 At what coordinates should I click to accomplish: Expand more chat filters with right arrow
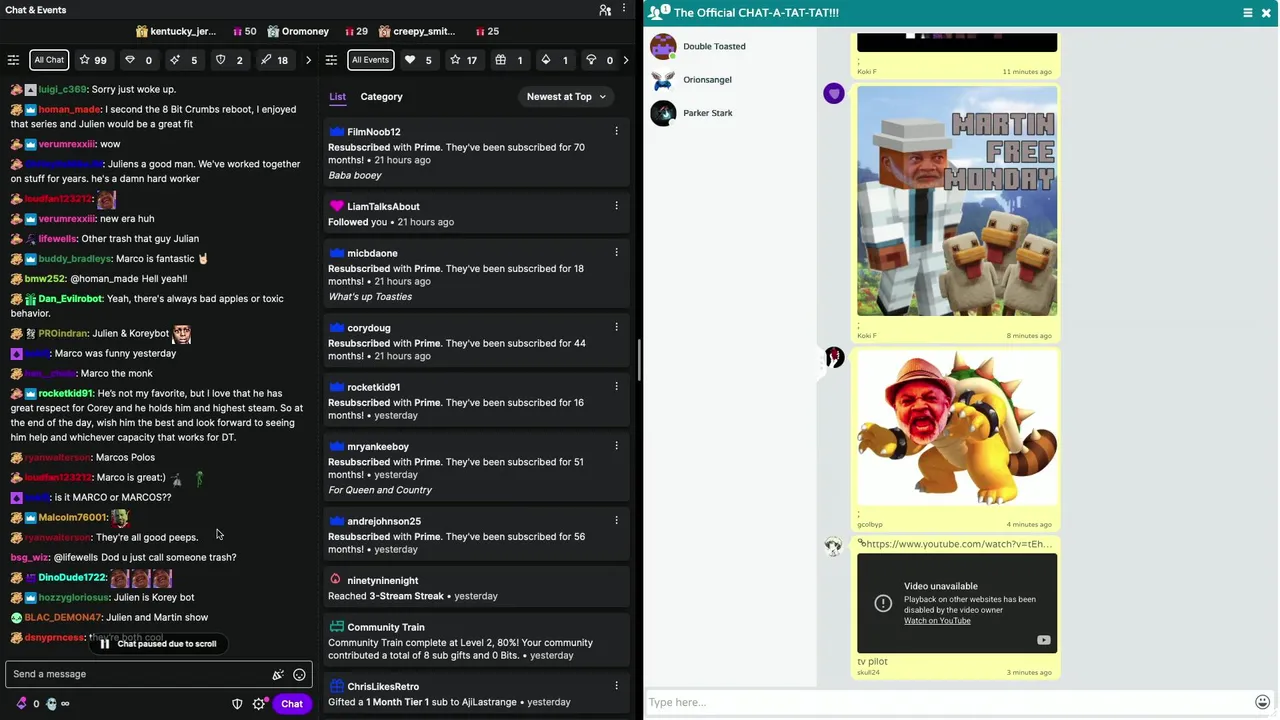pyautogui.click(x=308, y=60)
